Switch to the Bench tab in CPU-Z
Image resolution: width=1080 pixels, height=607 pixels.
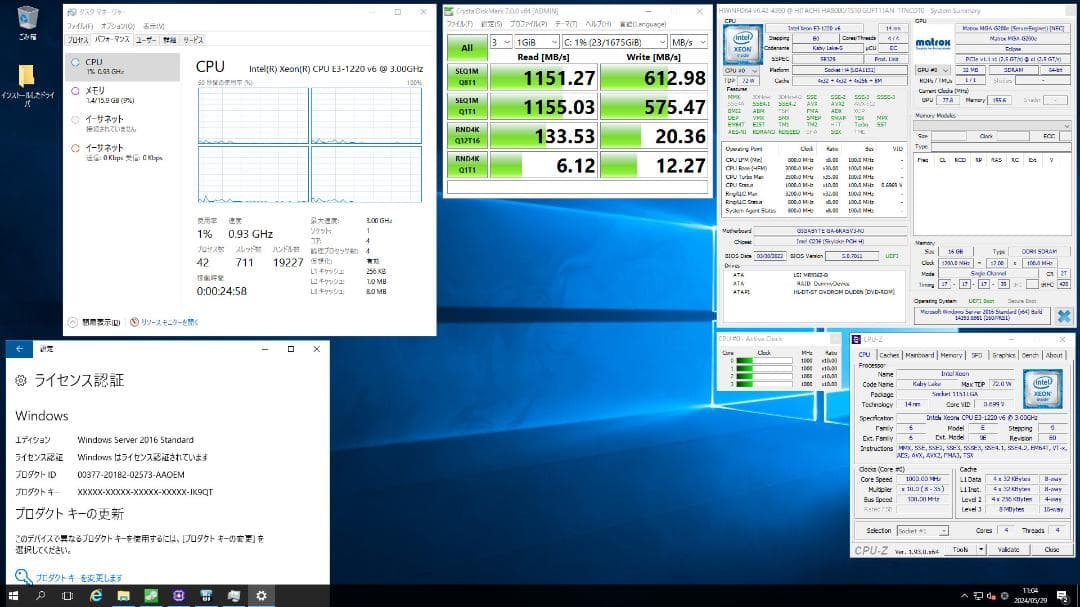click(1030, 353)
